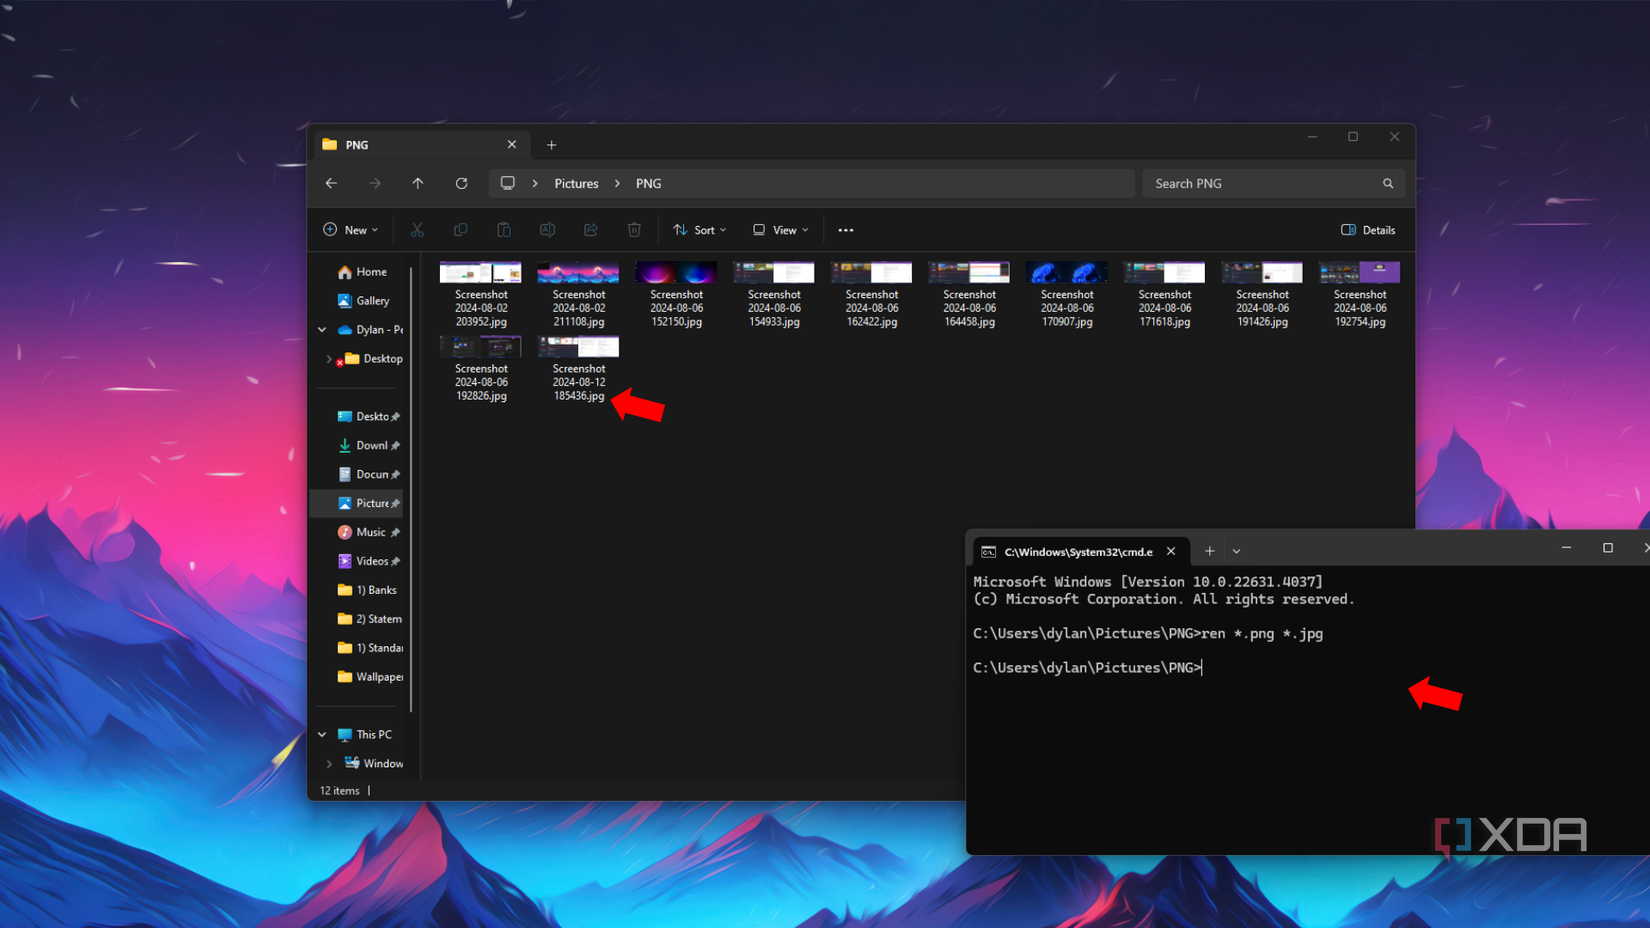Open the Sort dropdown
This screenshot has width=1650, height=928.
tap(699, 229)
